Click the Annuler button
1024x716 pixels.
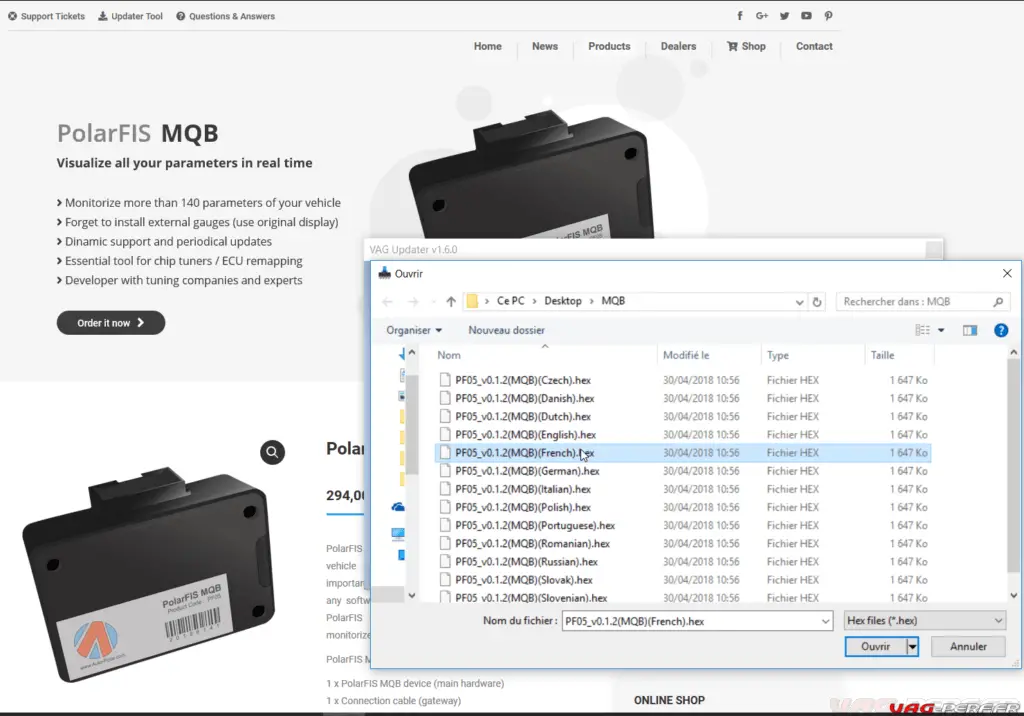pos(968,646)
